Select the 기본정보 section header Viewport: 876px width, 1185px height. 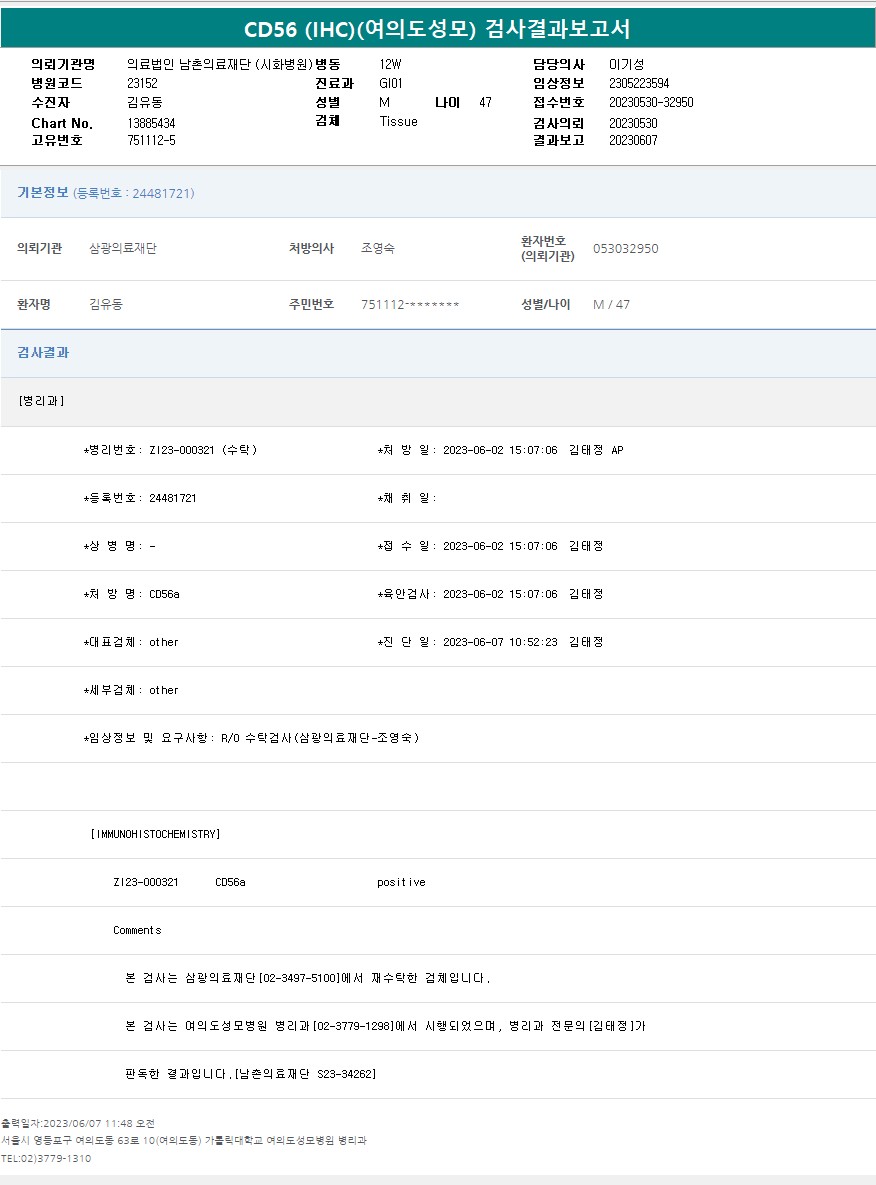tap(43, 193)
